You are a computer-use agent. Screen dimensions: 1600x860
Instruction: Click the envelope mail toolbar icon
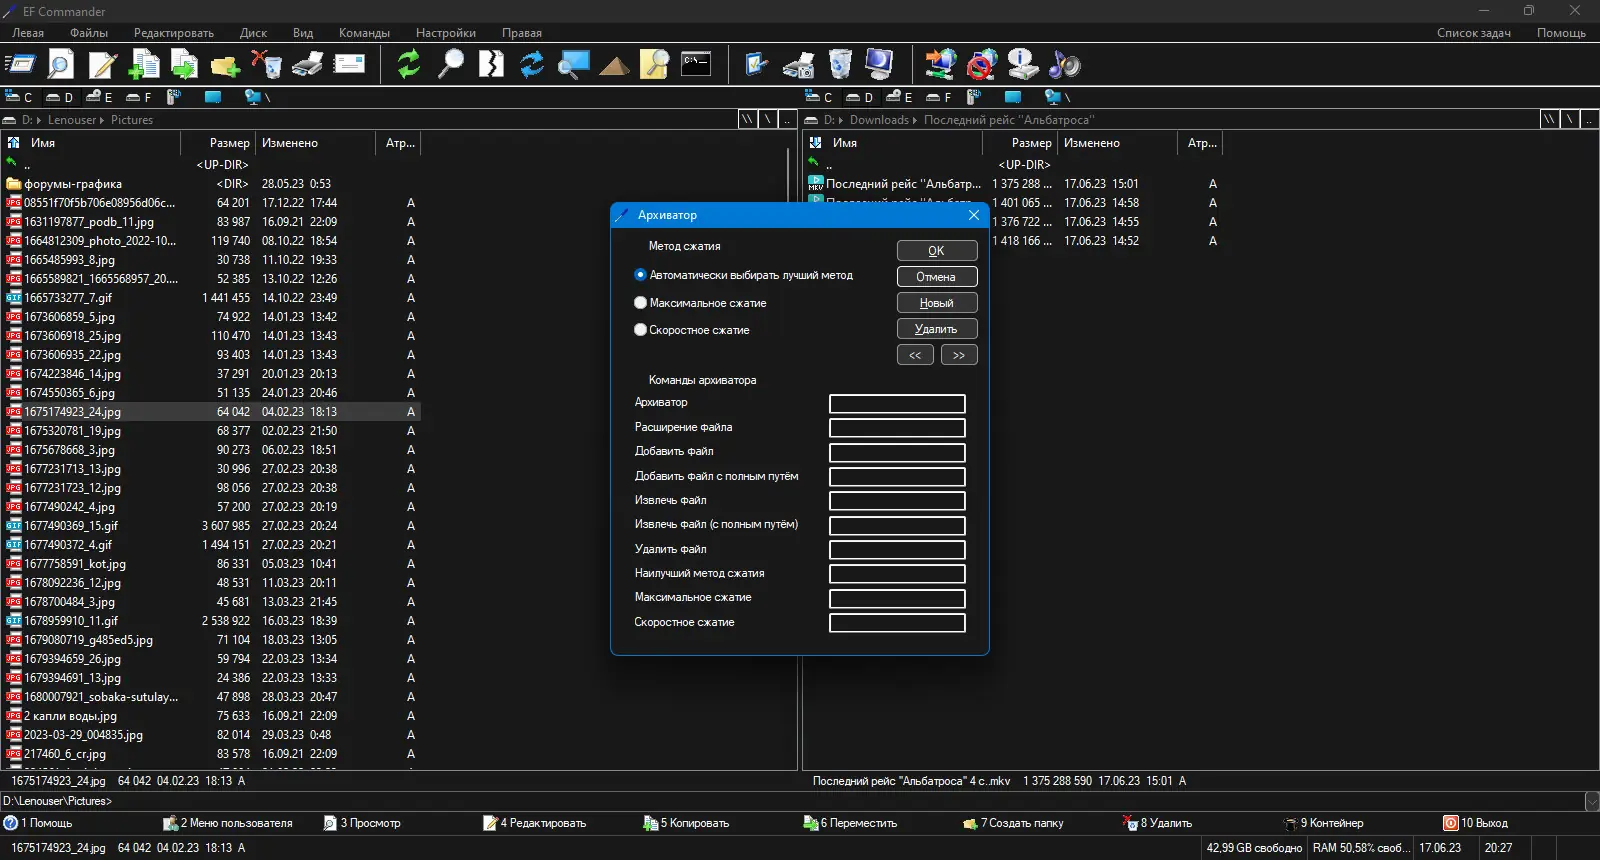click(349, 65)
